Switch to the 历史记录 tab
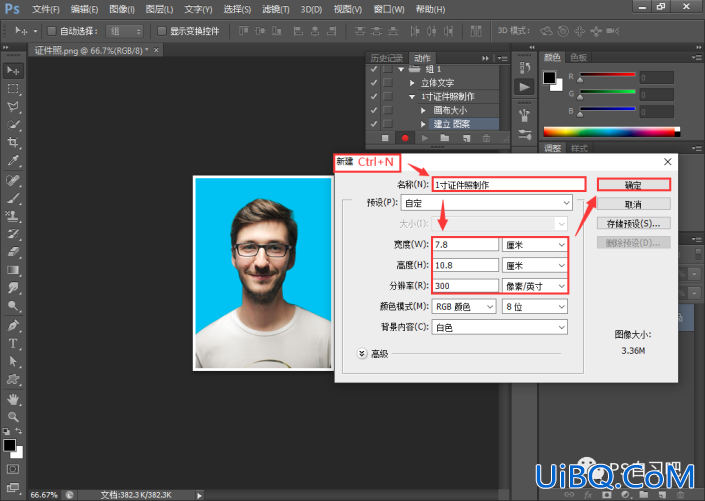 click(x=387, y=58)
